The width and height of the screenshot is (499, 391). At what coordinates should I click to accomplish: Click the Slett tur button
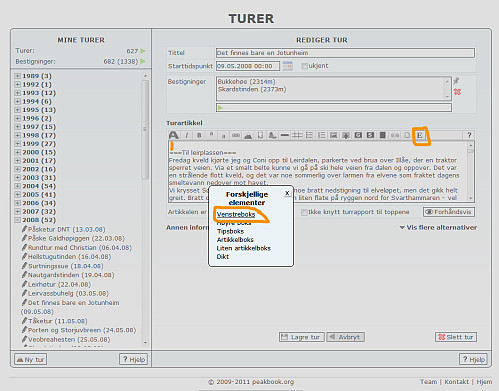click(x=456, y=337)
